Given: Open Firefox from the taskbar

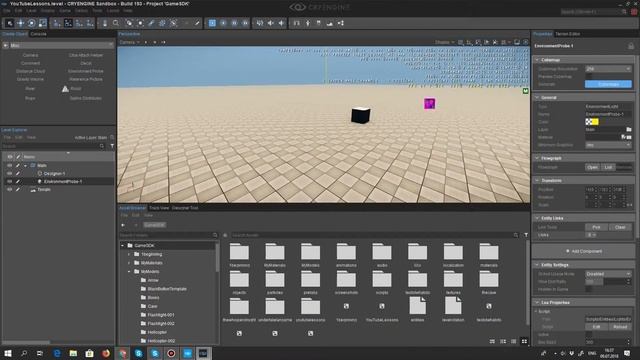Looking at the screenshot, I should pyautogui.click(x=106, y=353).
